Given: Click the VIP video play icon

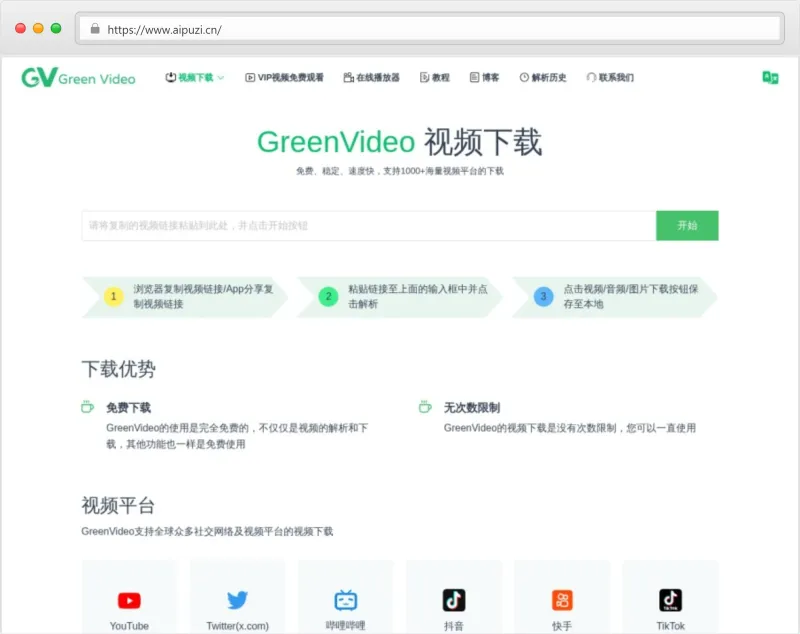Looking at the screenshot, I should (250, 78).
